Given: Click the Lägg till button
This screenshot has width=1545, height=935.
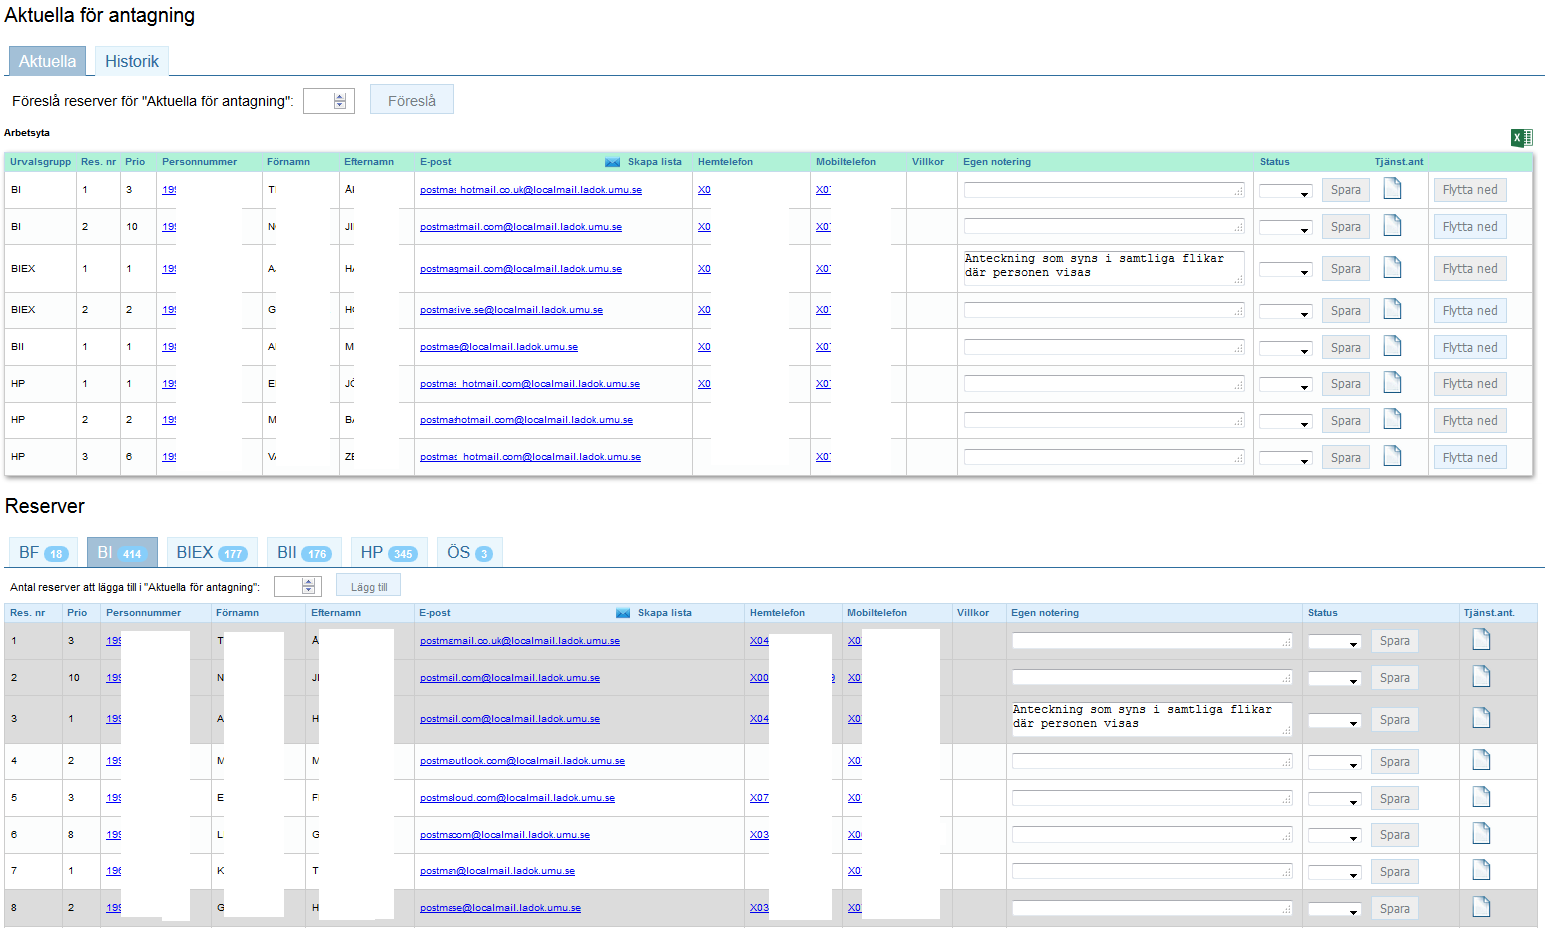Looking at the screenshot, I should (369, 587).
